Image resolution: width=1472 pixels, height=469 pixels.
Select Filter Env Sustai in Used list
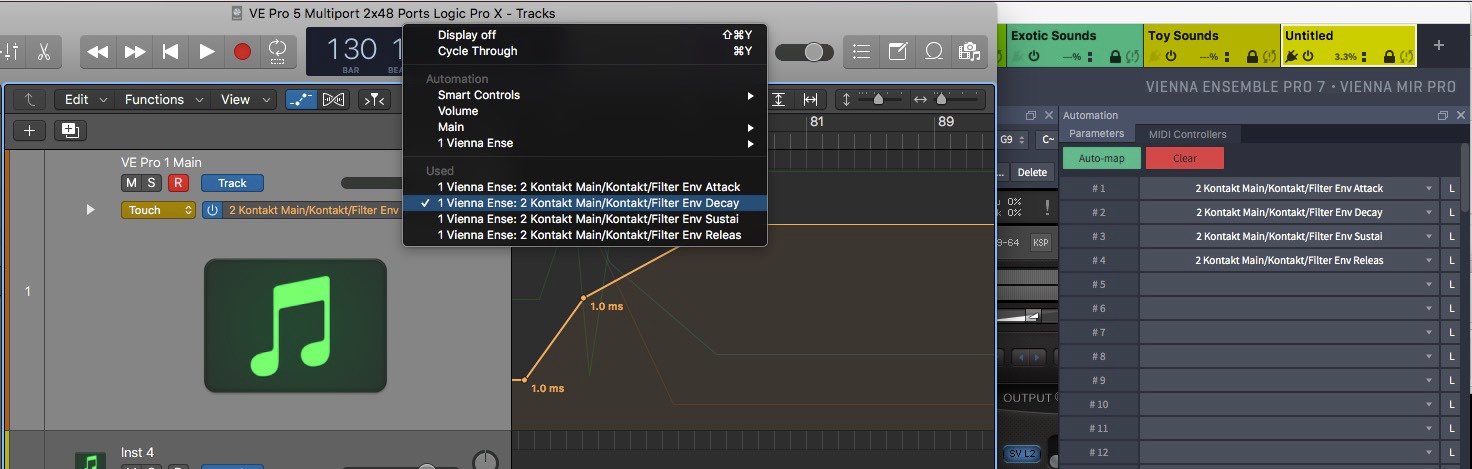pyautogui.click(x=585, y=219)
